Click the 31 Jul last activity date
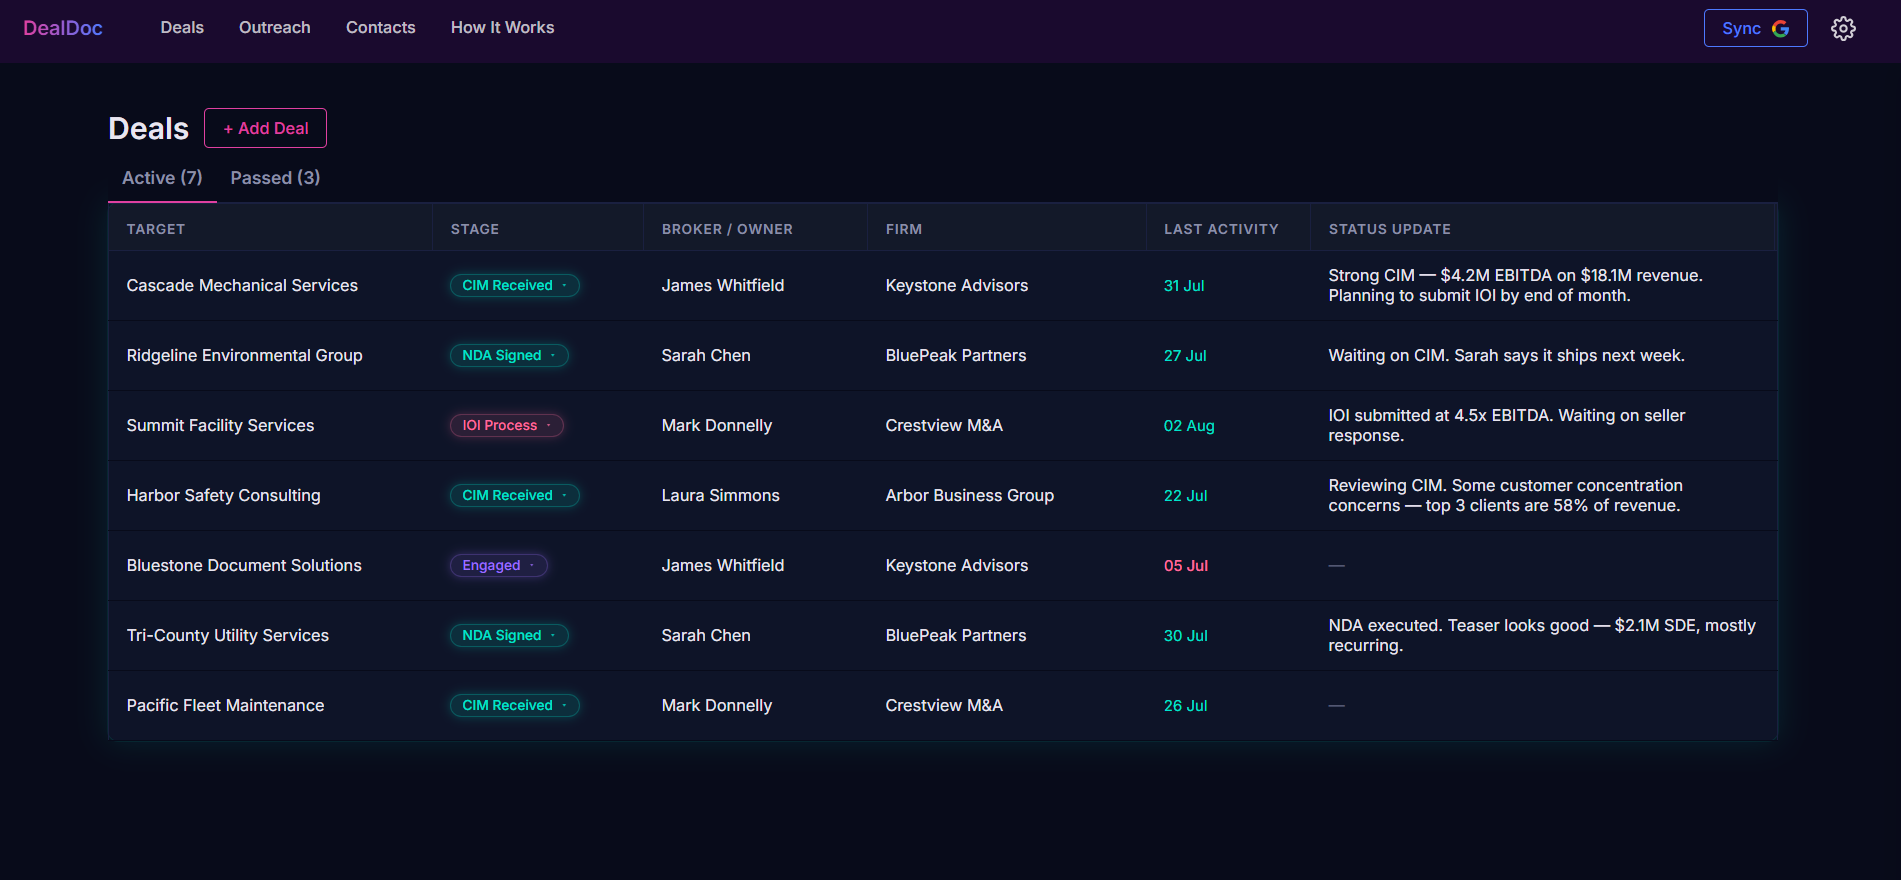Image resolution: width=1901 pixels, height=880 pixels. click(x=1184, y=285)
